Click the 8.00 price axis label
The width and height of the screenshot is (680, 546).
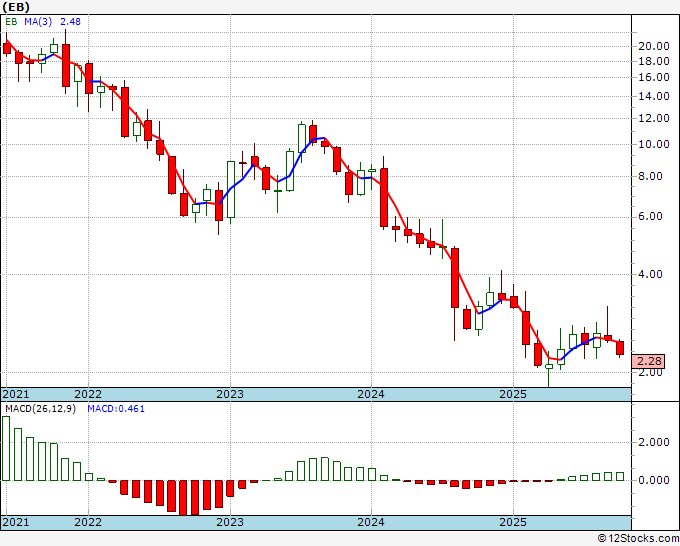point(651,177)
